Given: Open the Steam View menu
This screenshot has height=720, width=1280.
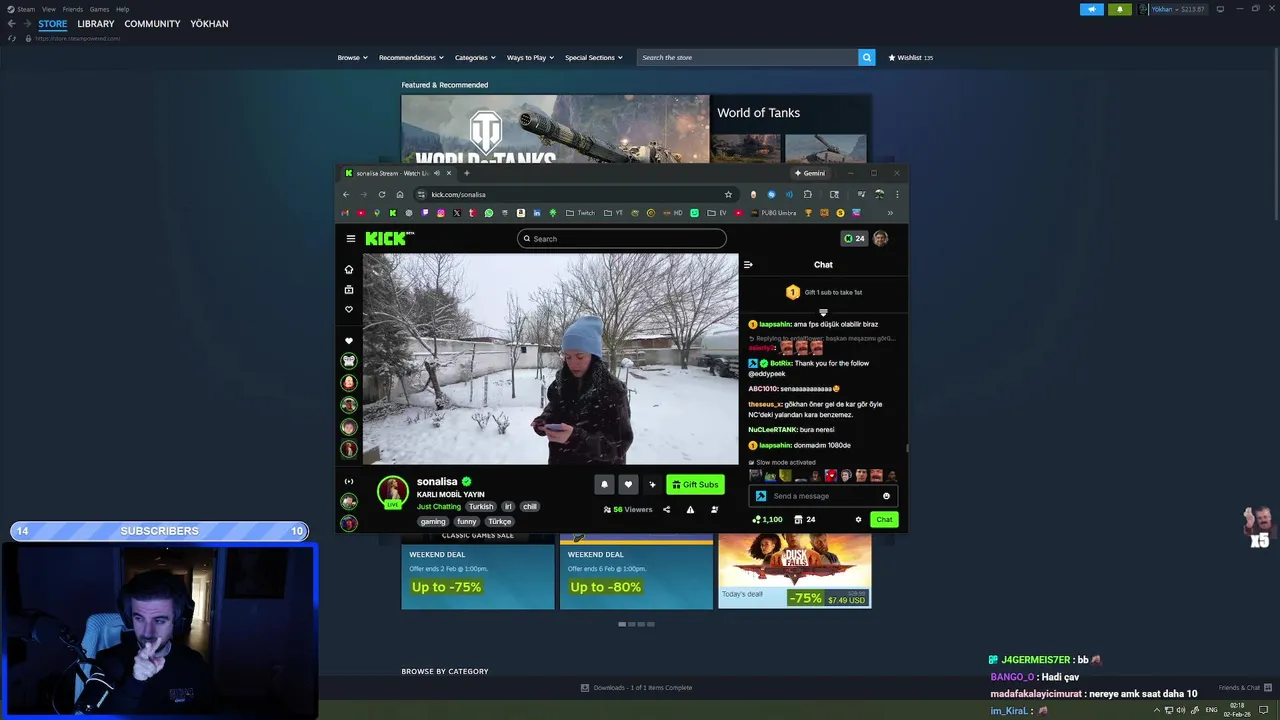Looking at the screenshot, I should pos(48,9).
